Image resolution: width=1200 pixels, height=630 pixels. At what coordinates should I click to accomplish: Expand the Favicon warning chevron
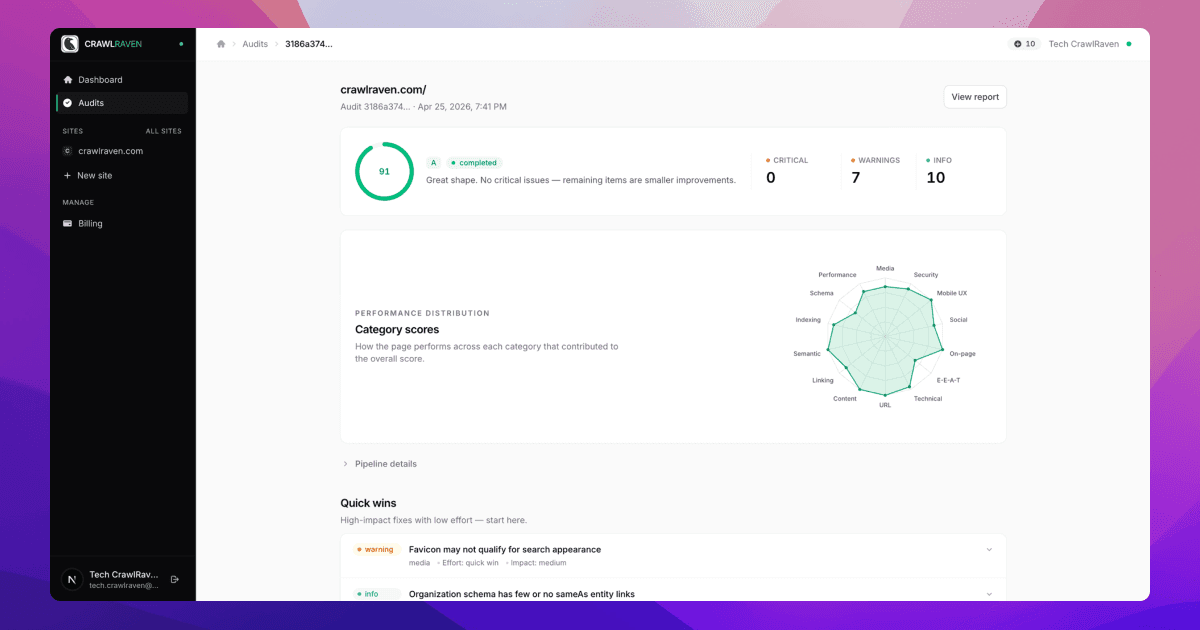tap(989, 549)
